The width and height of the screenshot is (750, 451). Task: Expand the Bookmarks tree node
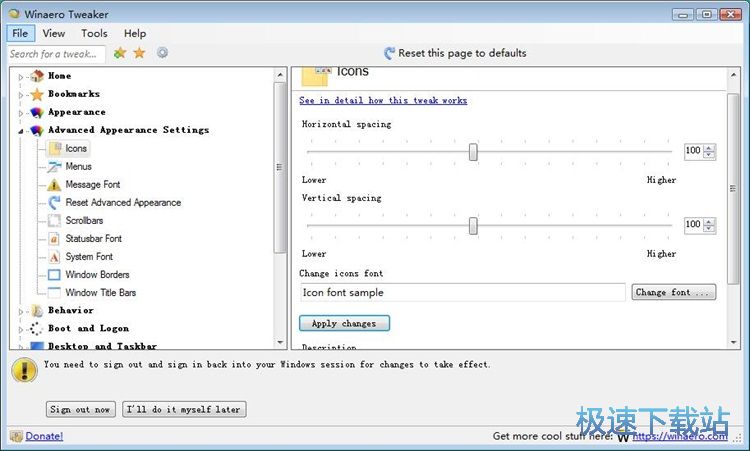pyautogui.click(x=21, y=95)
